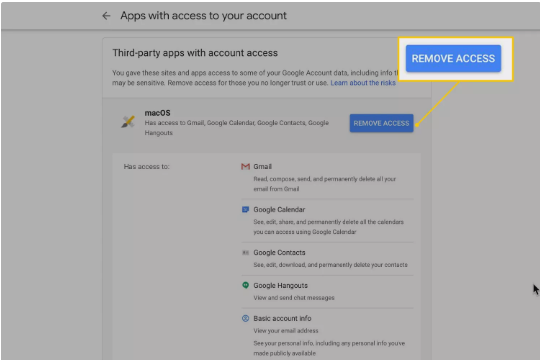This screenshot has width=540, height=360.
Task: Click the large highlighted REMOVE ACCESS callout
Action: coord(453,59)
